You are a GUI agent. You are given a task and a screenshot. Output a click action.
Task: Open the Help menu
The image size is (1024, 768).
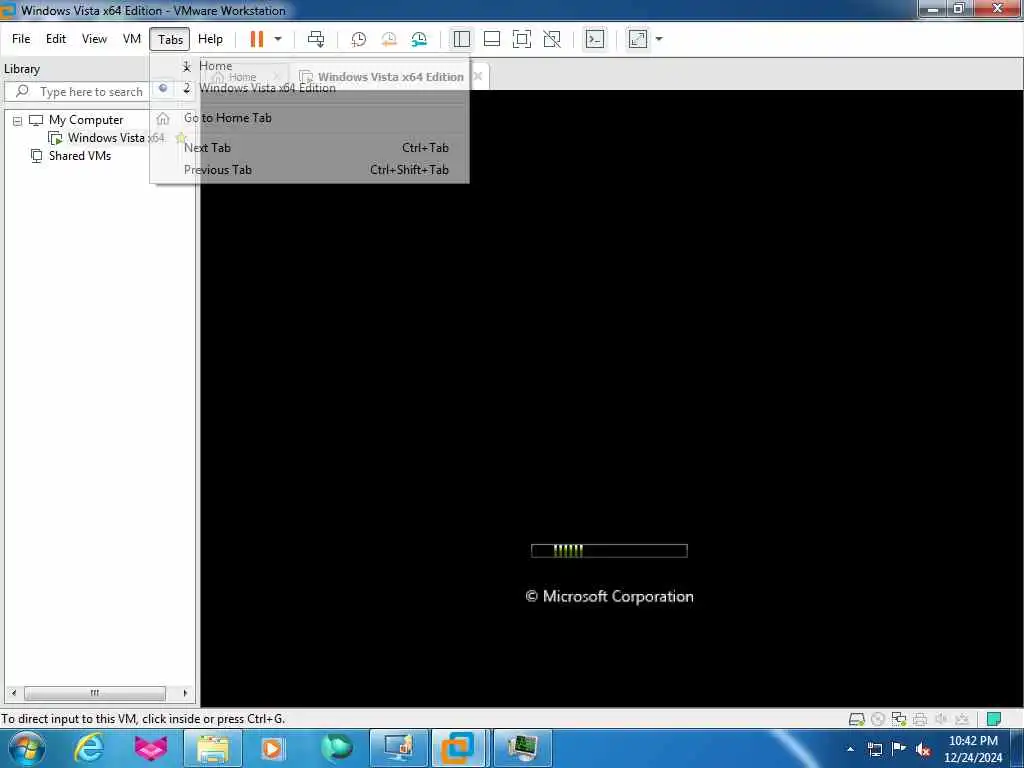(x=210, y=39)
